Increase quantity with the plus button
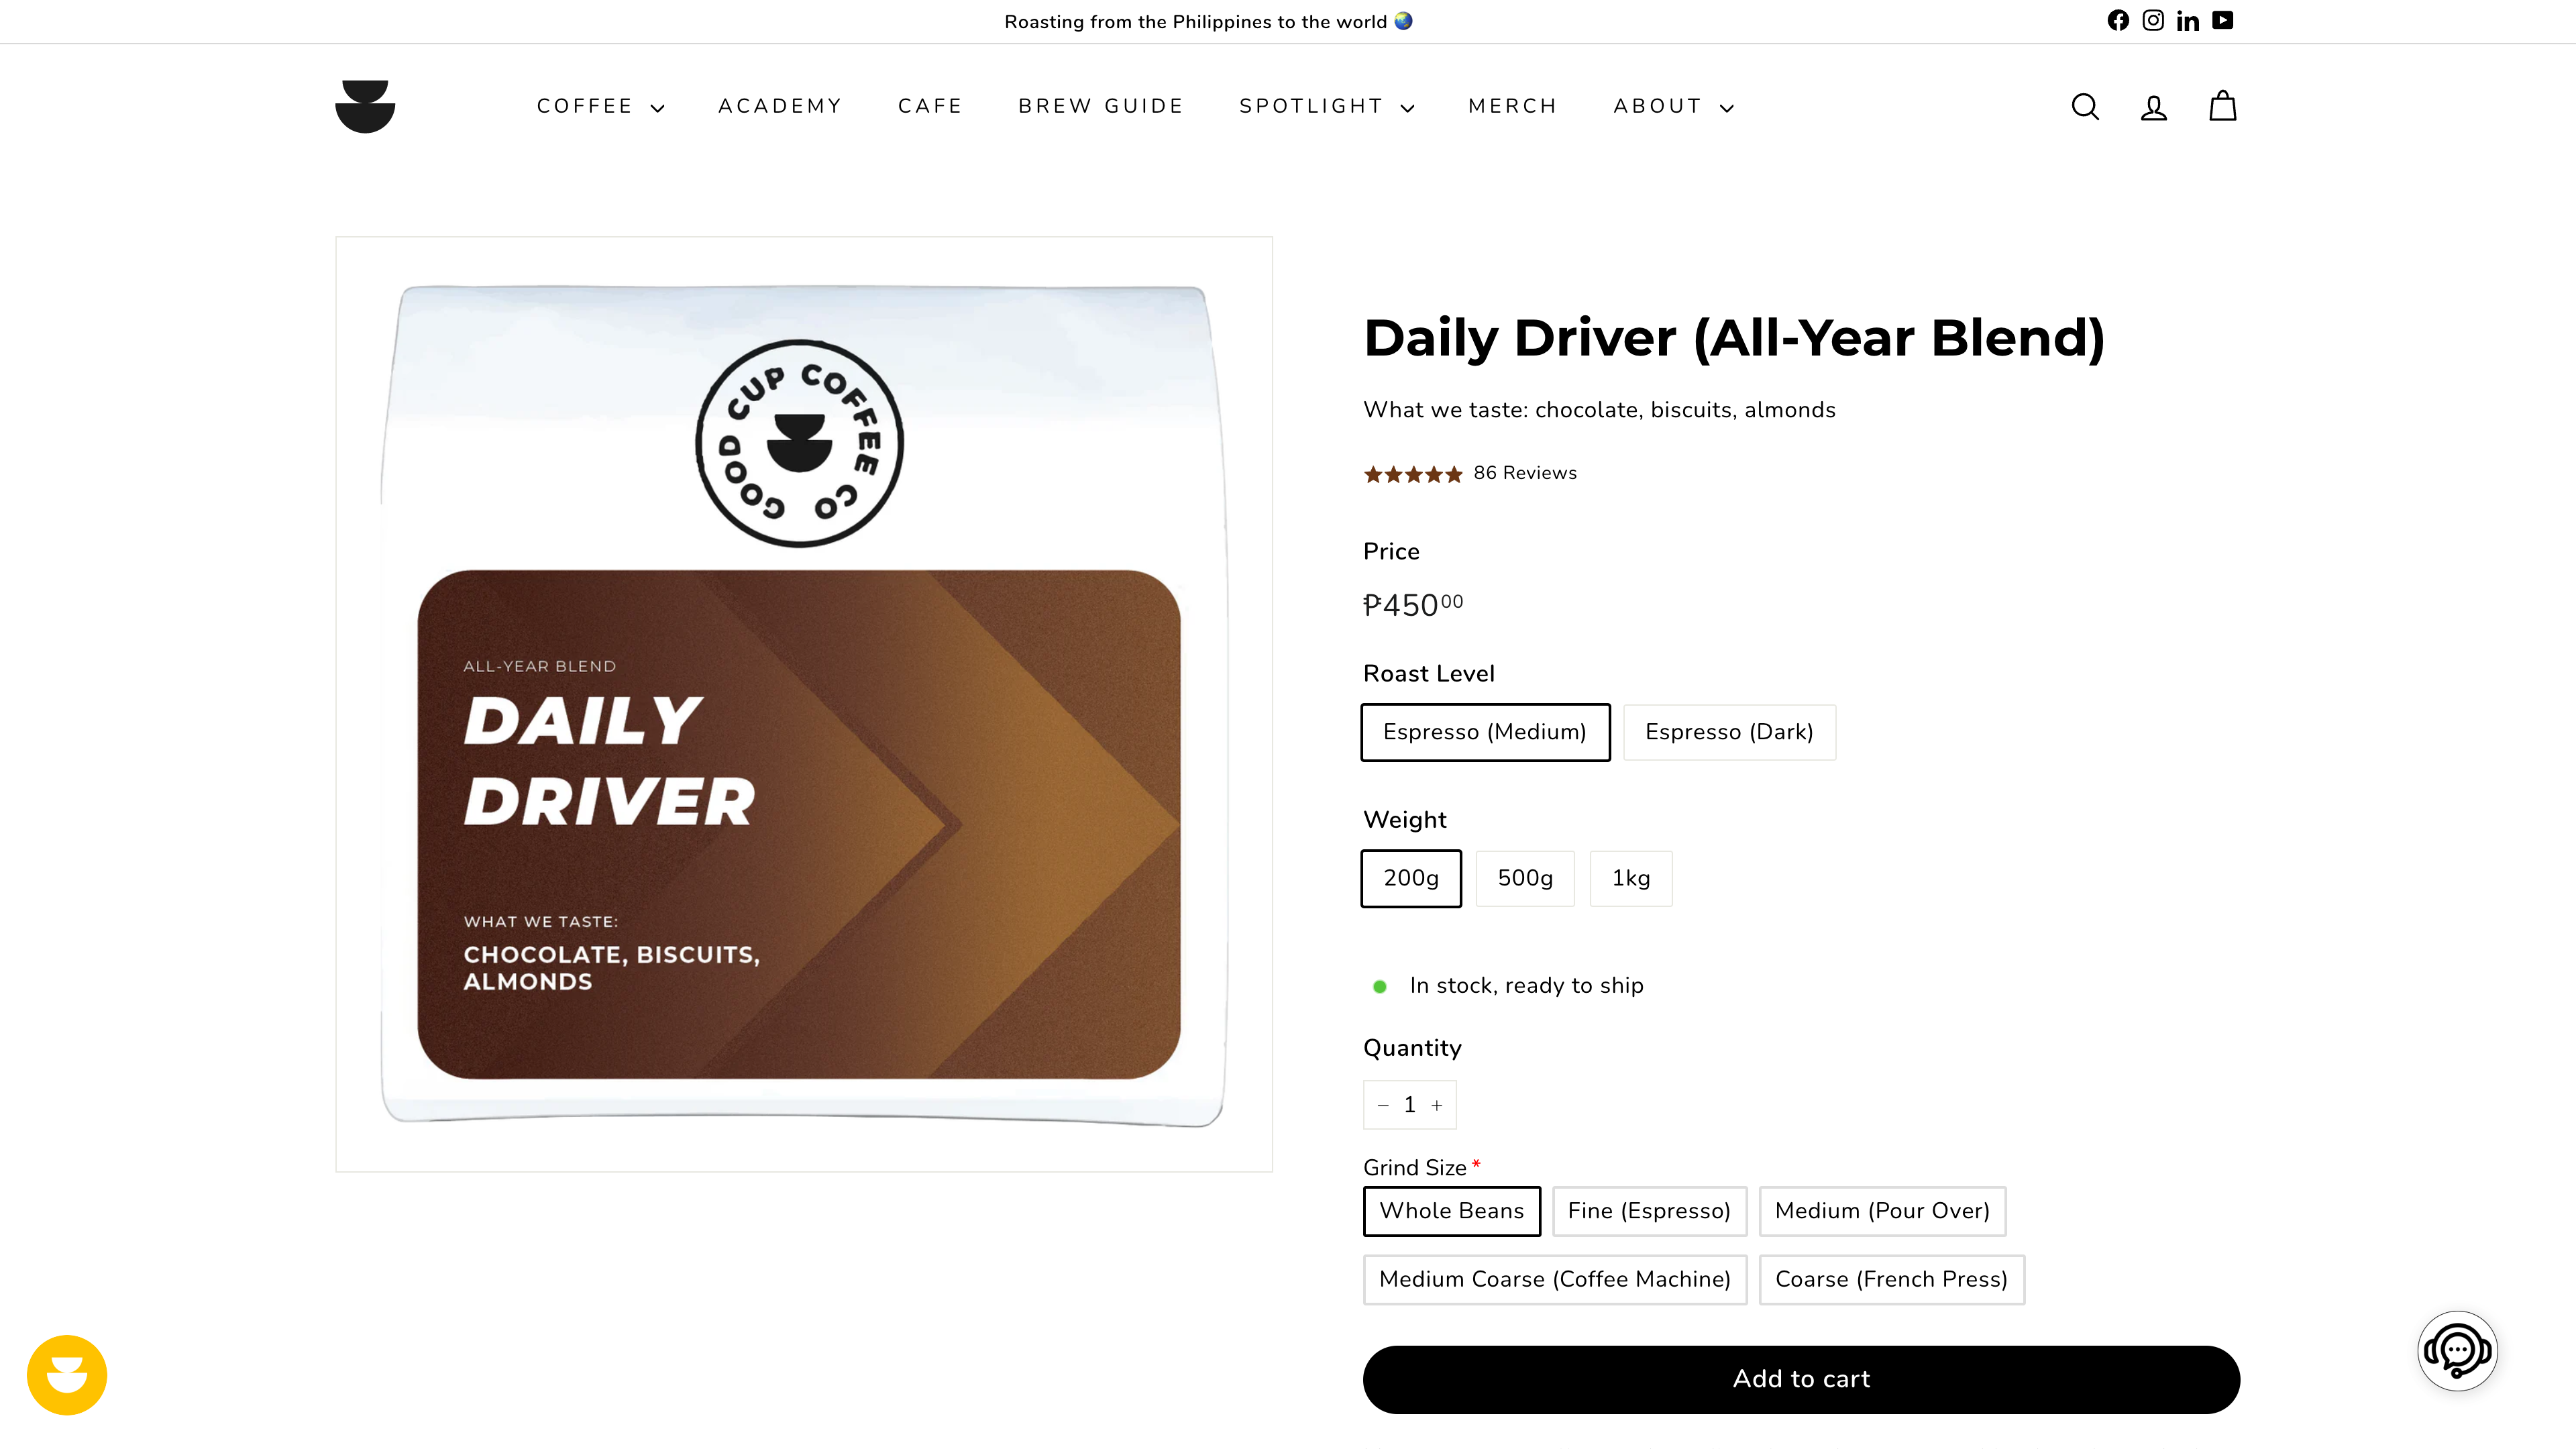Image resolution: width=2576 pixels, height=1449 pixels. click(x=1437, y=1105)
